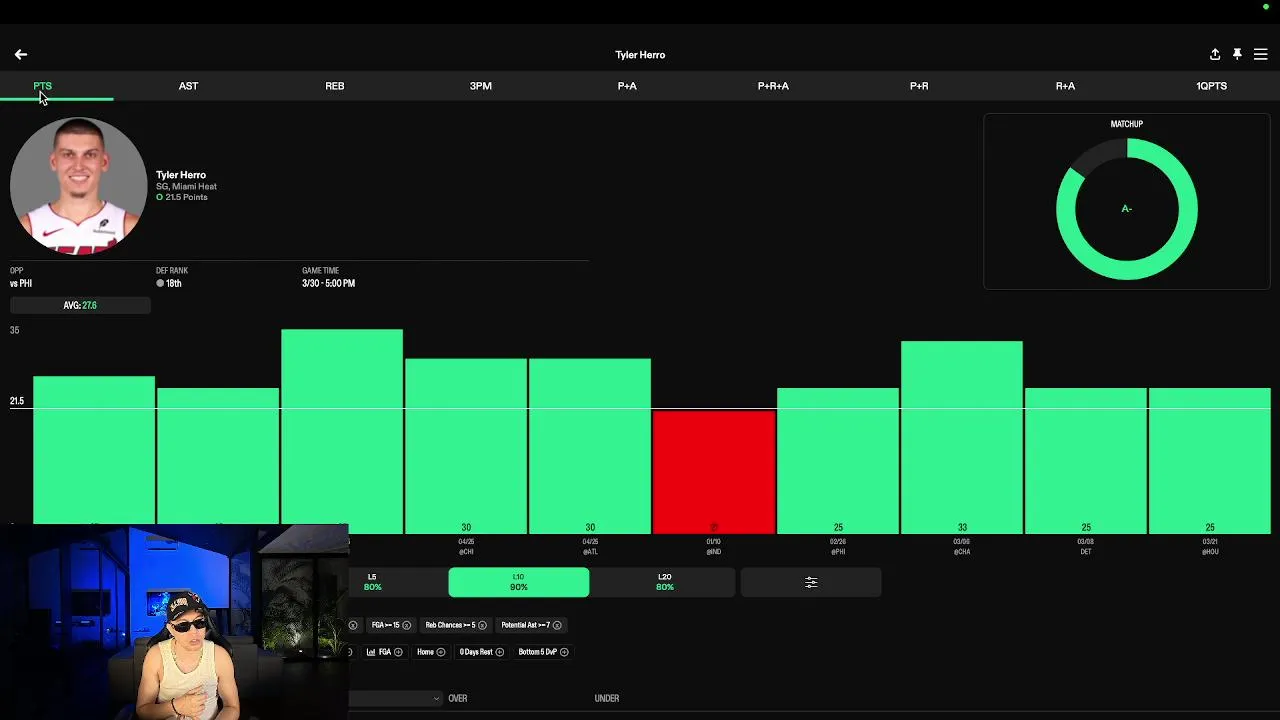Click the share/export icon in the header
Image resolution: width=1280 pixels, height=720 pixels.
click(1215, 54)
